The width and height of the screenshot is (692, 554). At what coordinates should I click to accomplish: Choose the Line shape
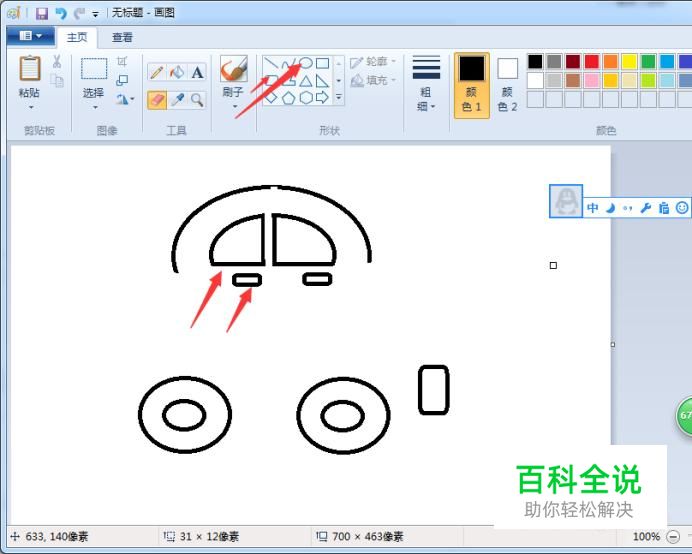pyautogui.click(x=271, y=63)
